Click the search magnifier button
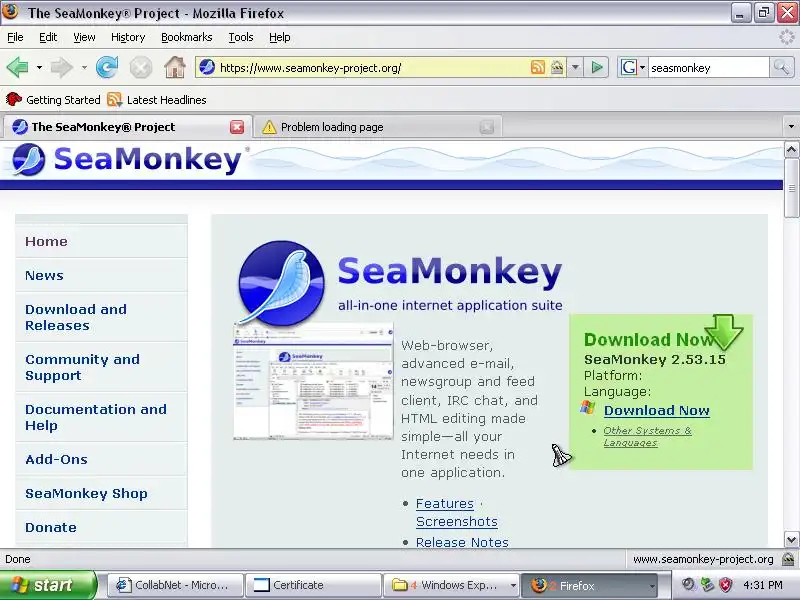 (781, 67)
